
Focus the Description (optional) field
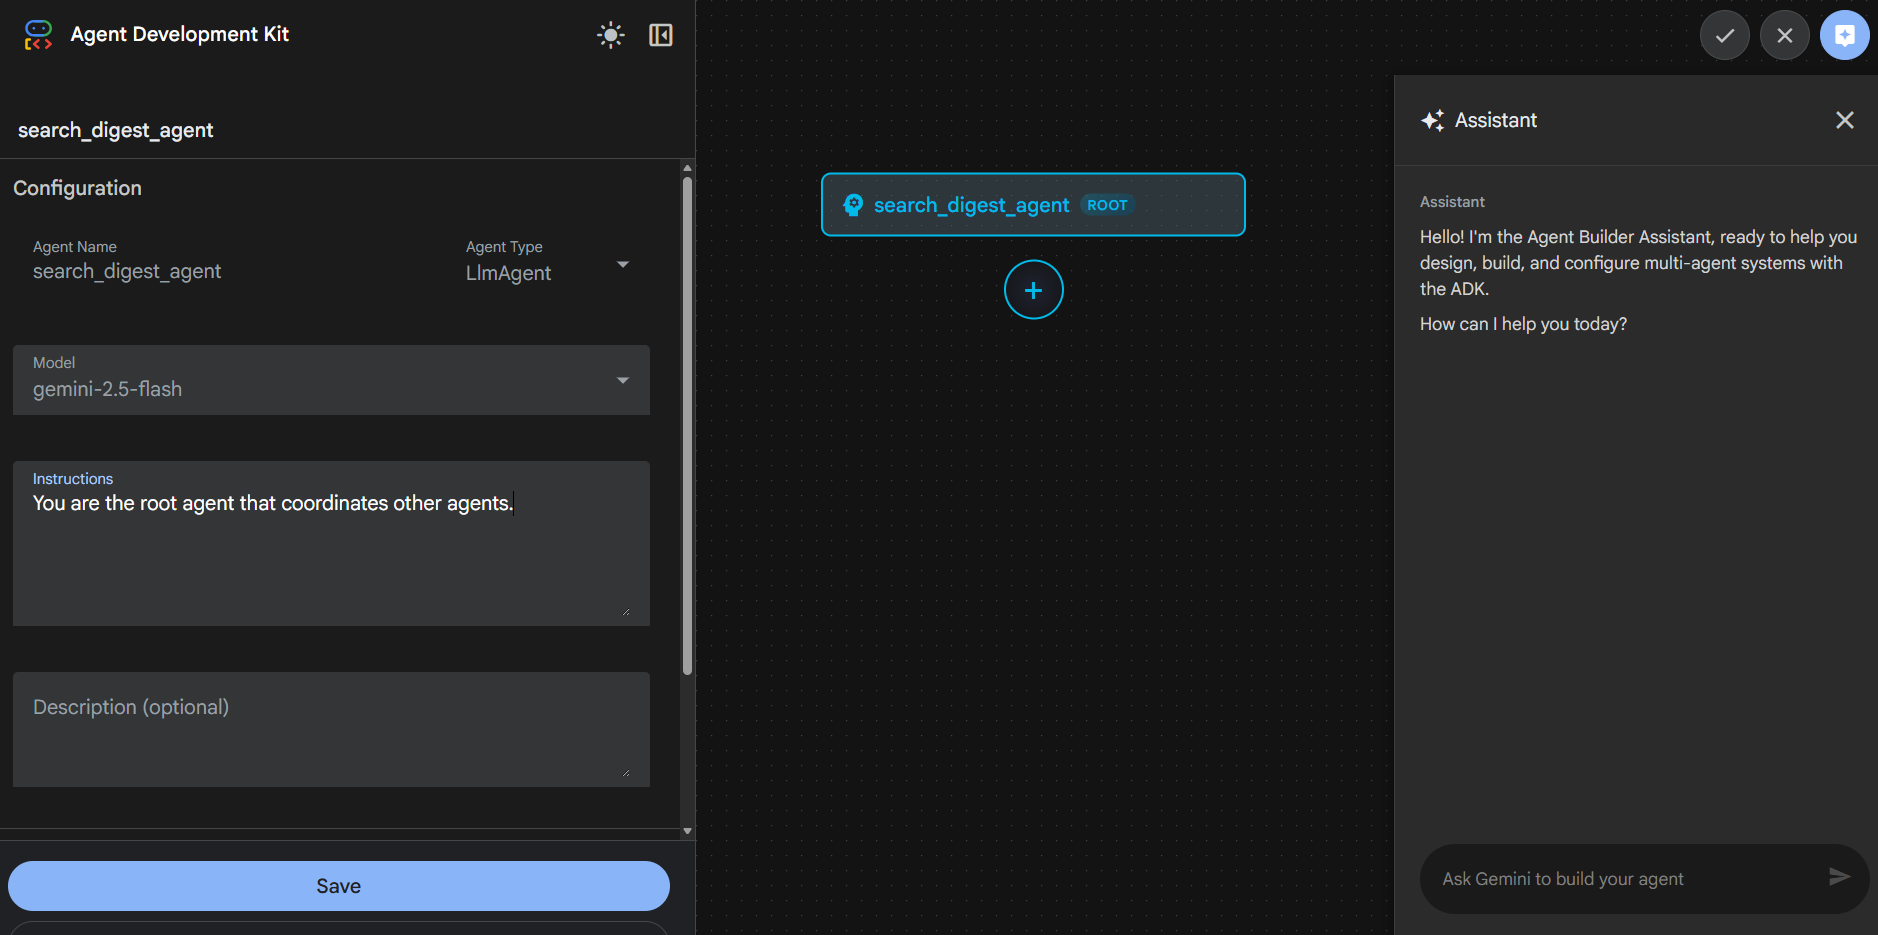tap(331, 728)
